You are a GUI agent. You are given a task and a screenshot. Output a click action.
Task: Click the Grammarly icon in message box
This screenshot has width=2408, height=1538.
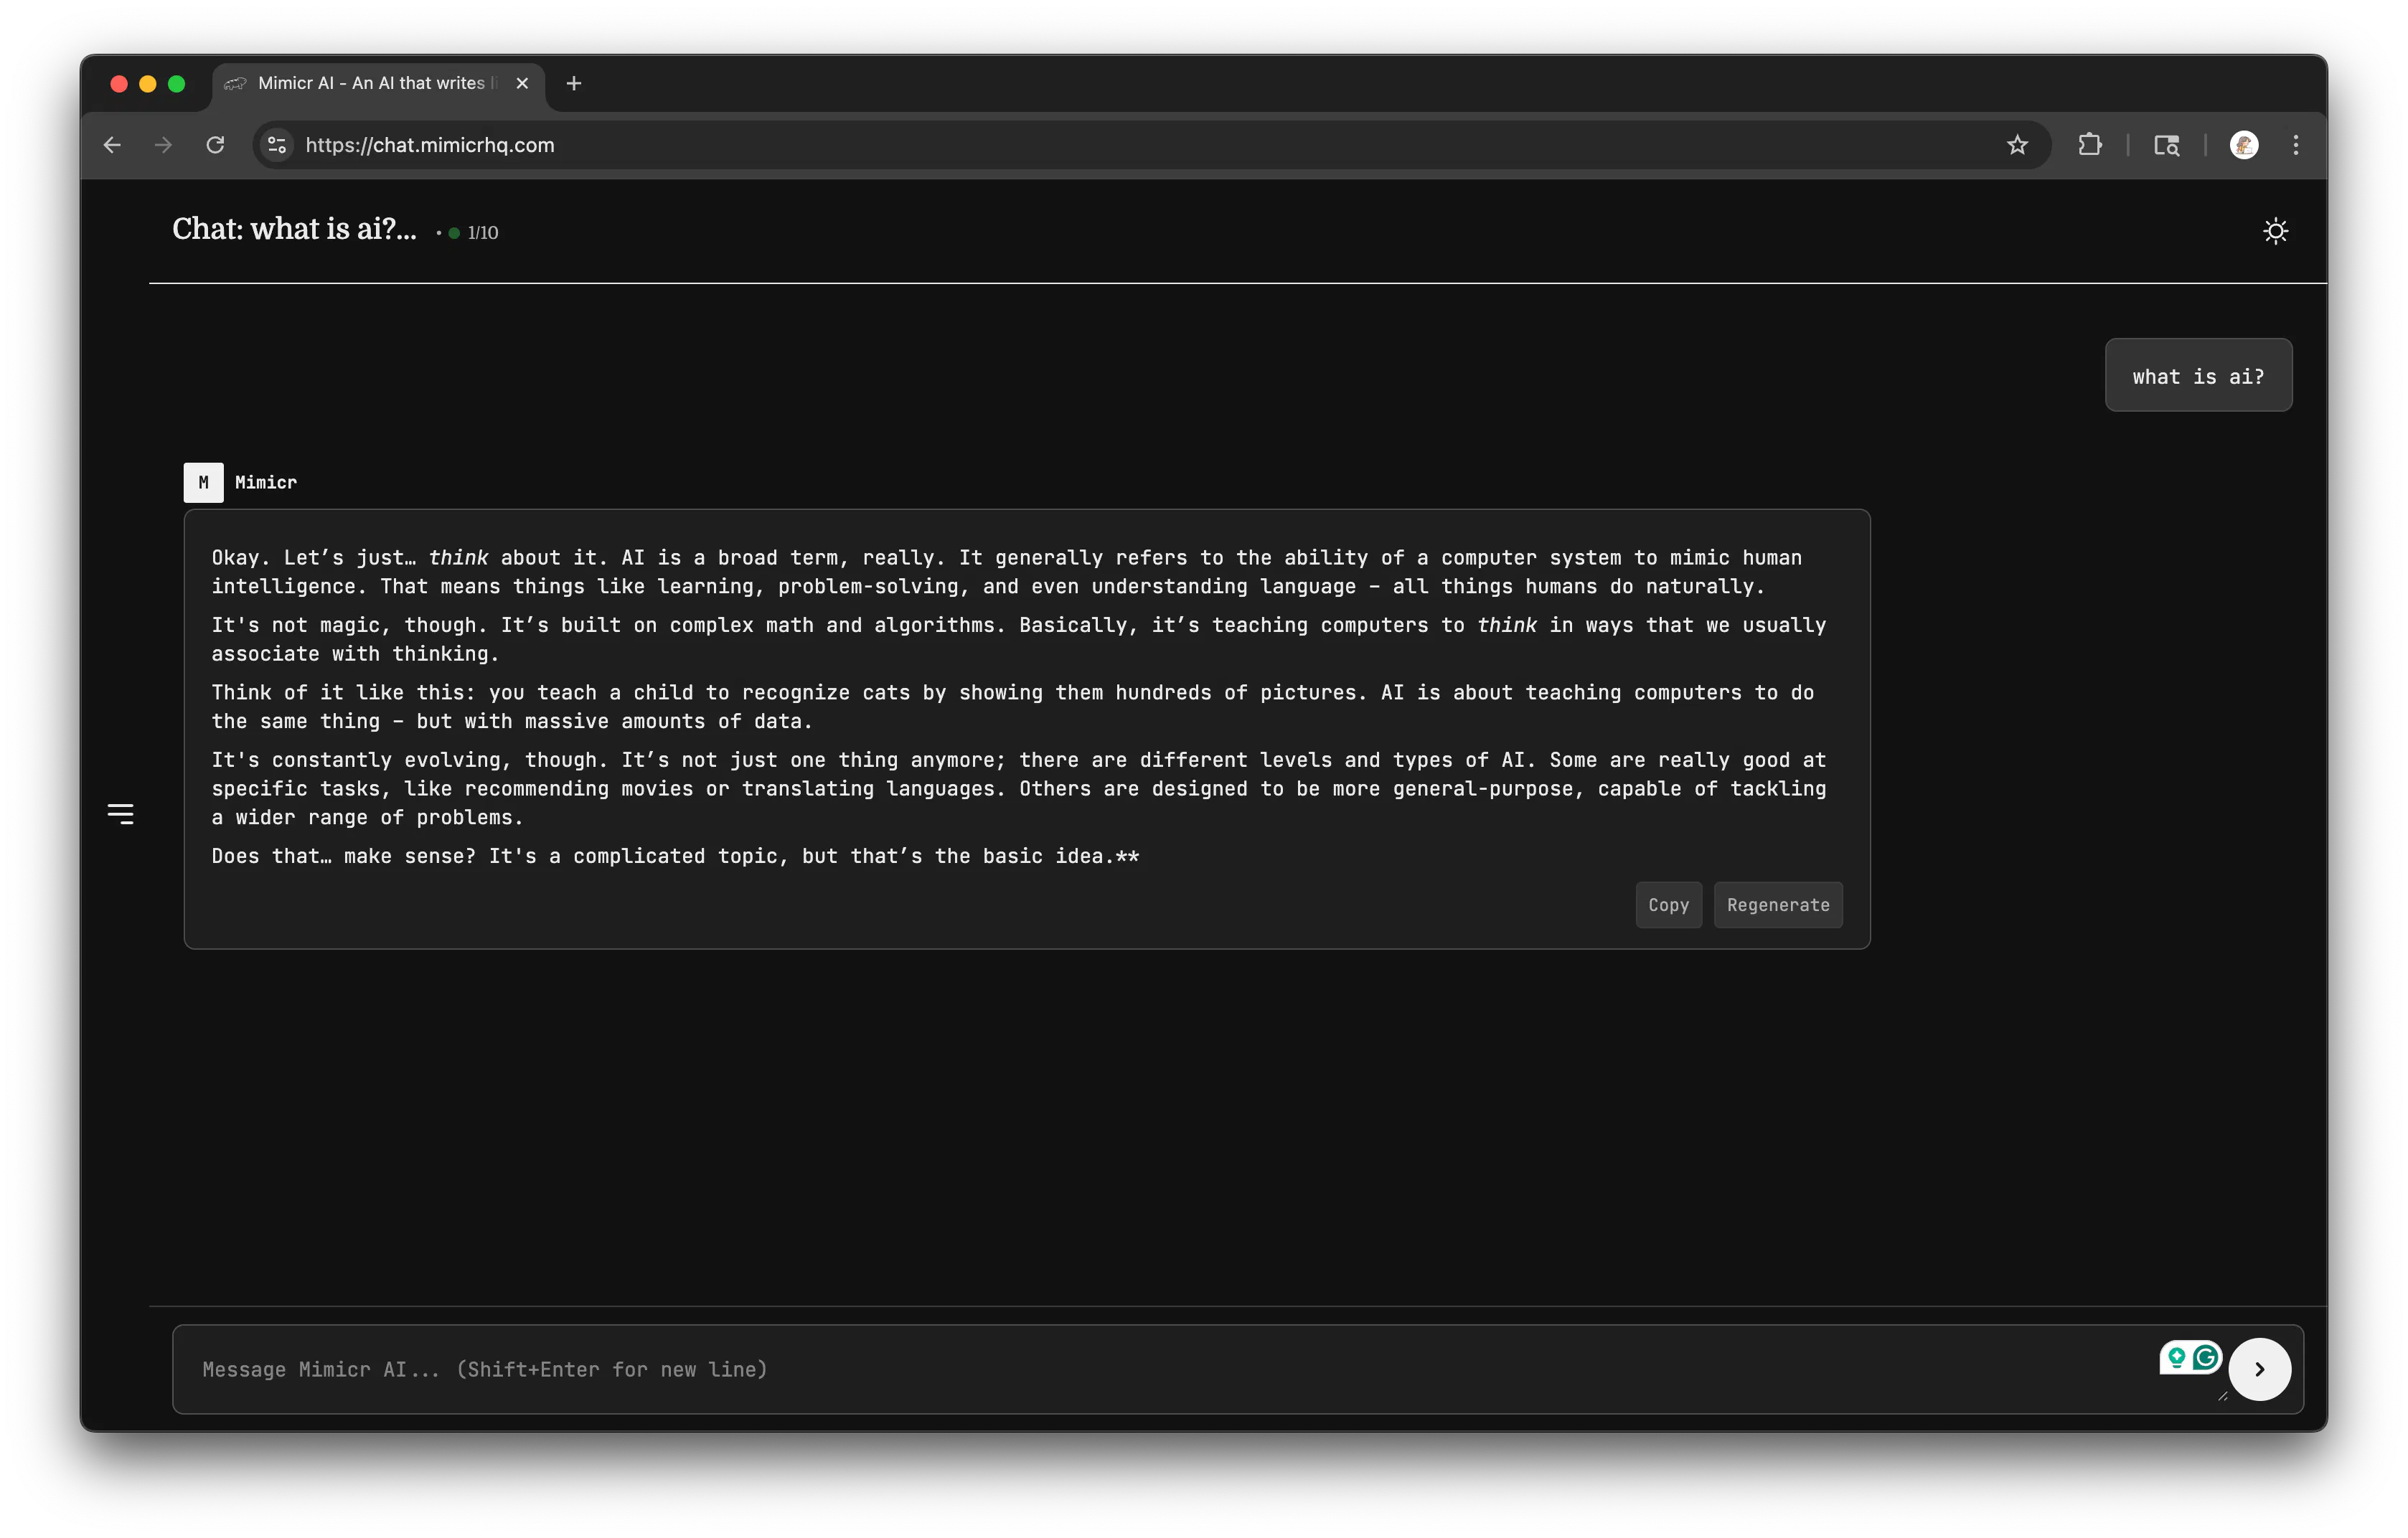(x=2206, y=1358)
